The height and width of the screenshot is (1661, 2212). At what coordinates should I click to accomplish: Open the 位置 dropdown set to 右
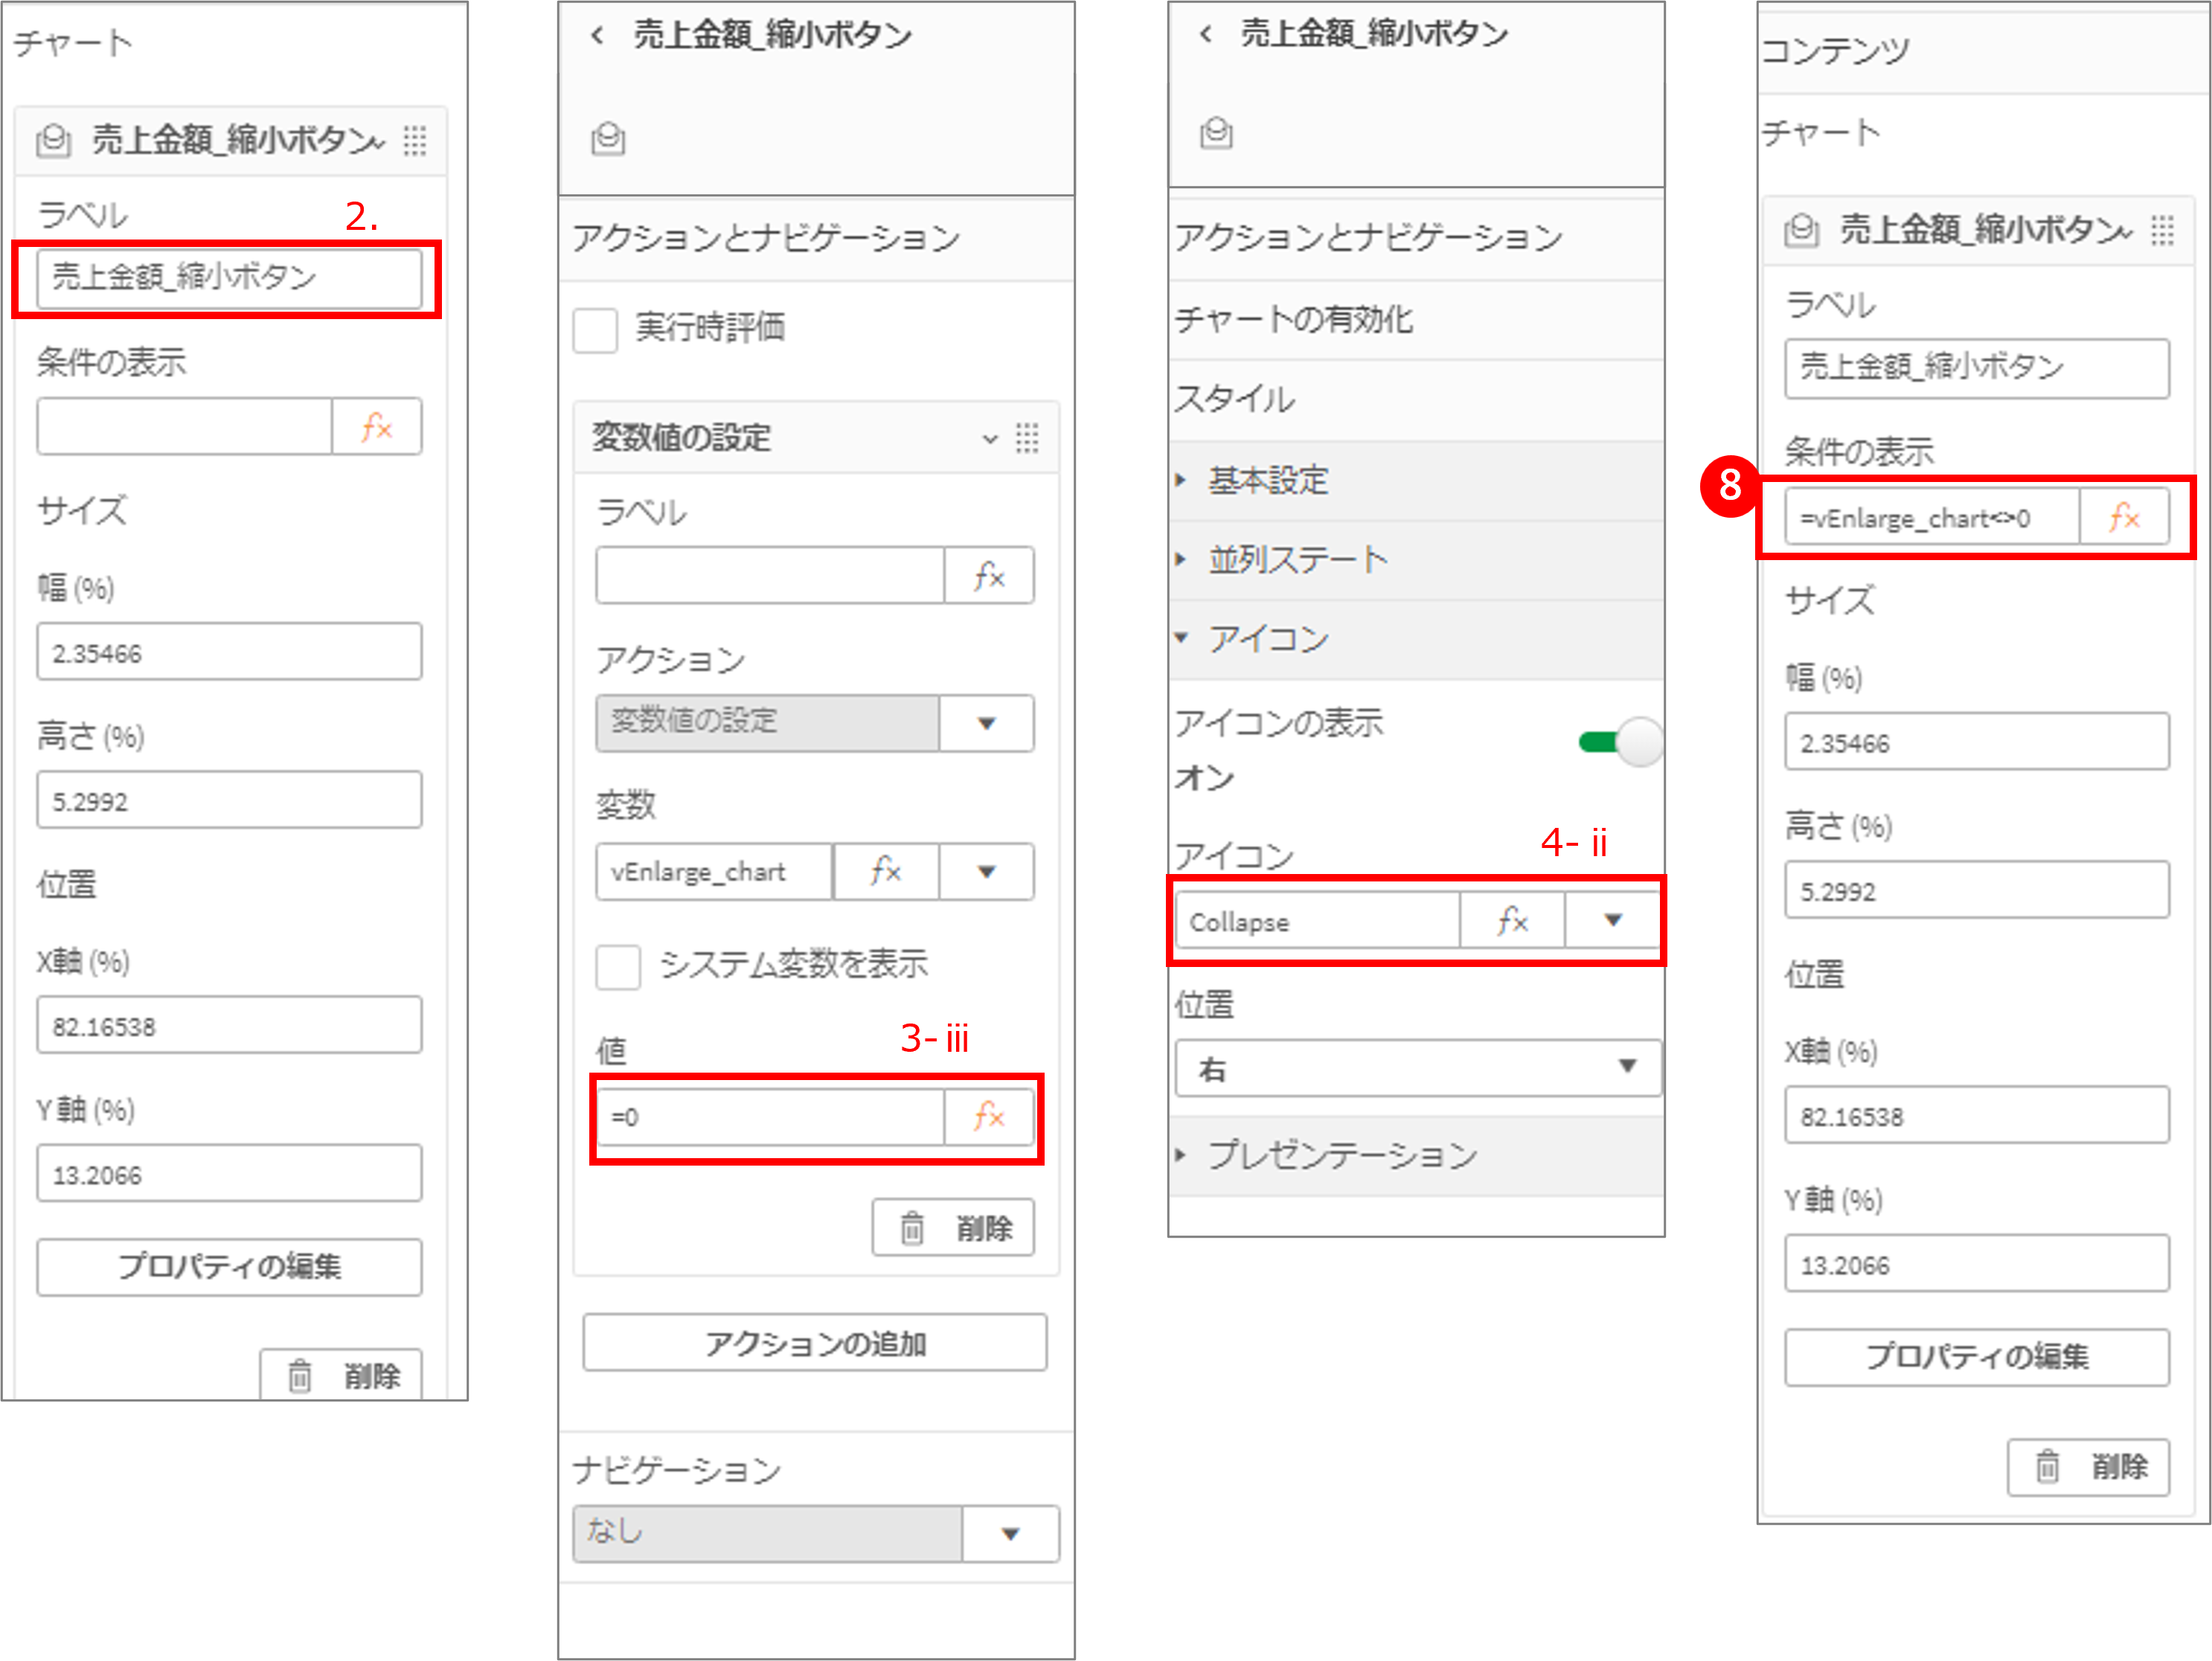point(1418,1068)
